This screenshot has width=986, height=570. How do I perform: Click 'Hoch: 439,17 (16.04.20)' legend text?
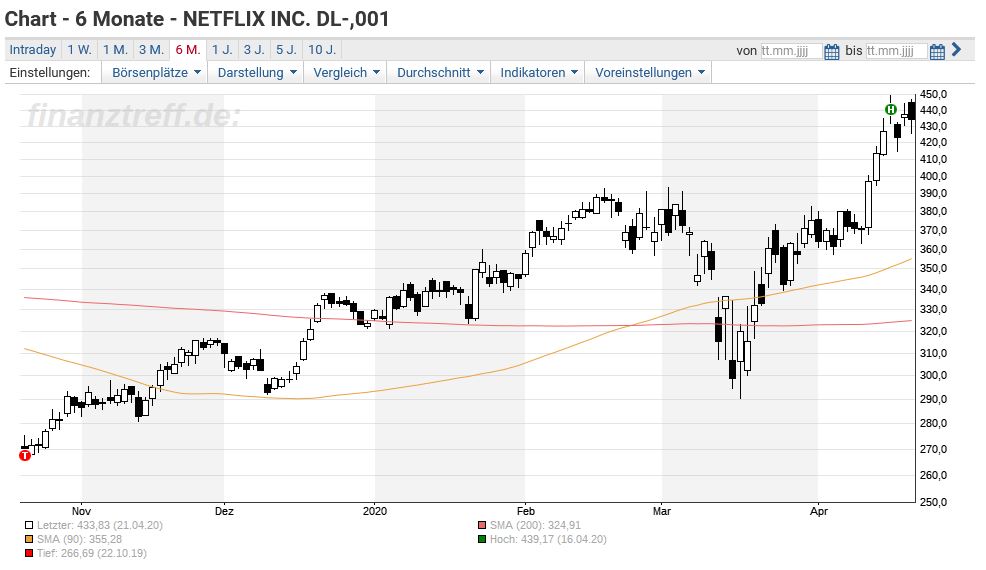pyautogui.click(x=548, y=539)
